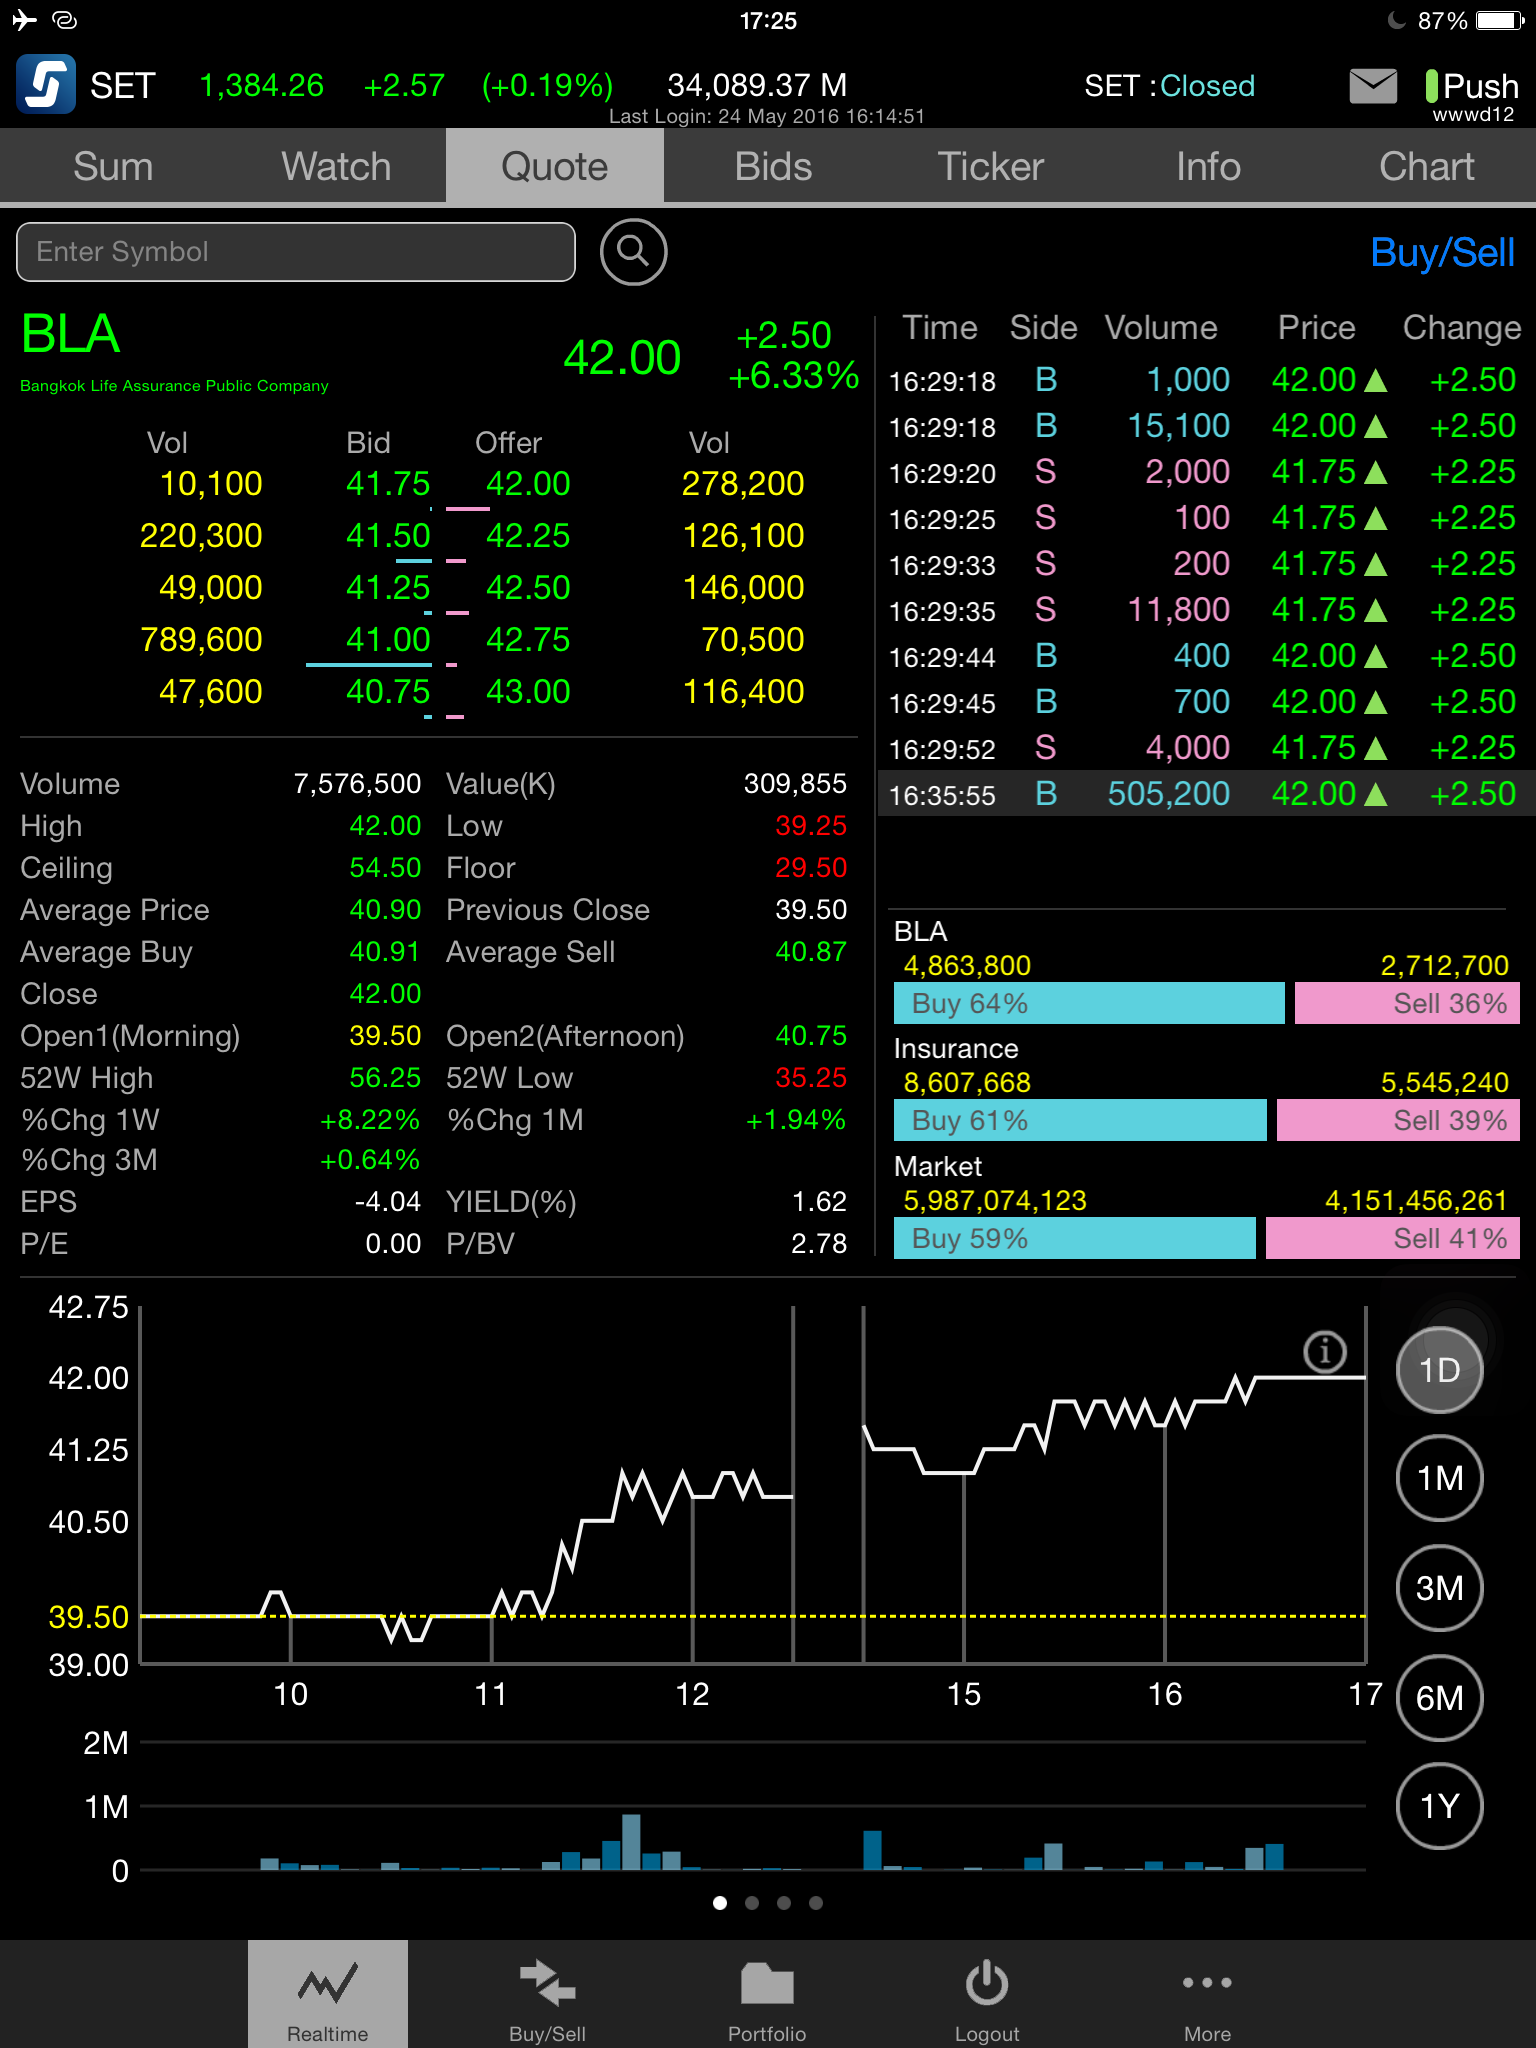Switch to the Chart tab
Screen dimensions: 1536x2048
point(1427,166)
